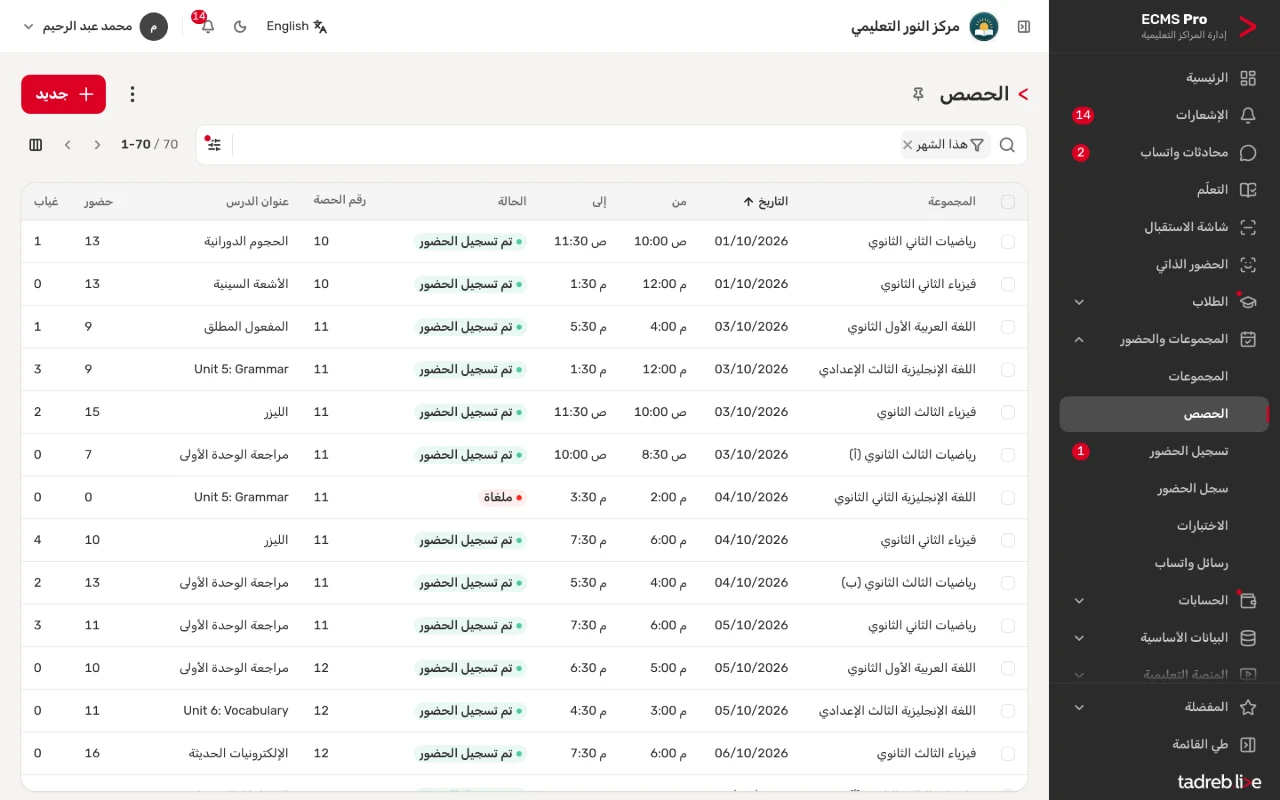
Task: Expand المفضلة favorites section
Action: tap(1164, 707)
